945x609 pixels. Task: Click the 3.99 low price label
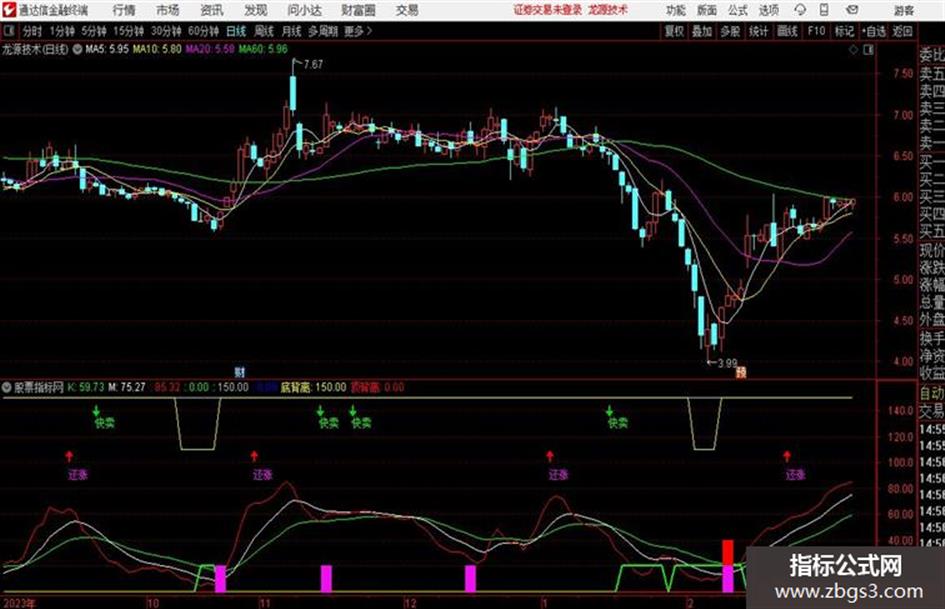[x=727, y=363]
